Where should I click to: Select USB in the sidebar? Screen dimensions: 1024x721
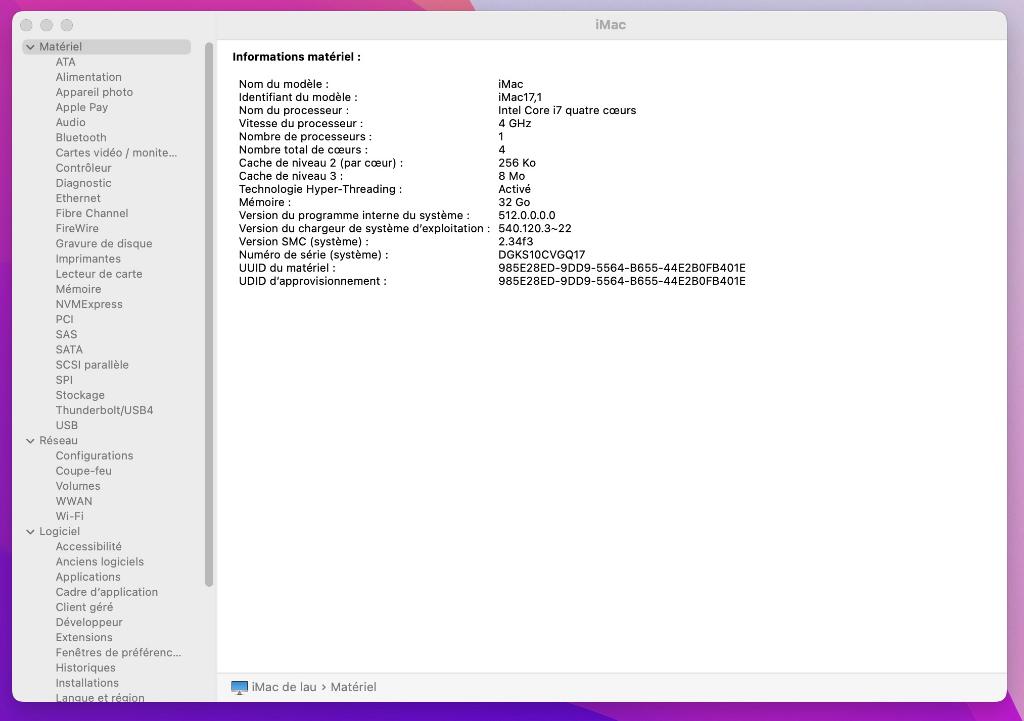click(x=66, y=425)
